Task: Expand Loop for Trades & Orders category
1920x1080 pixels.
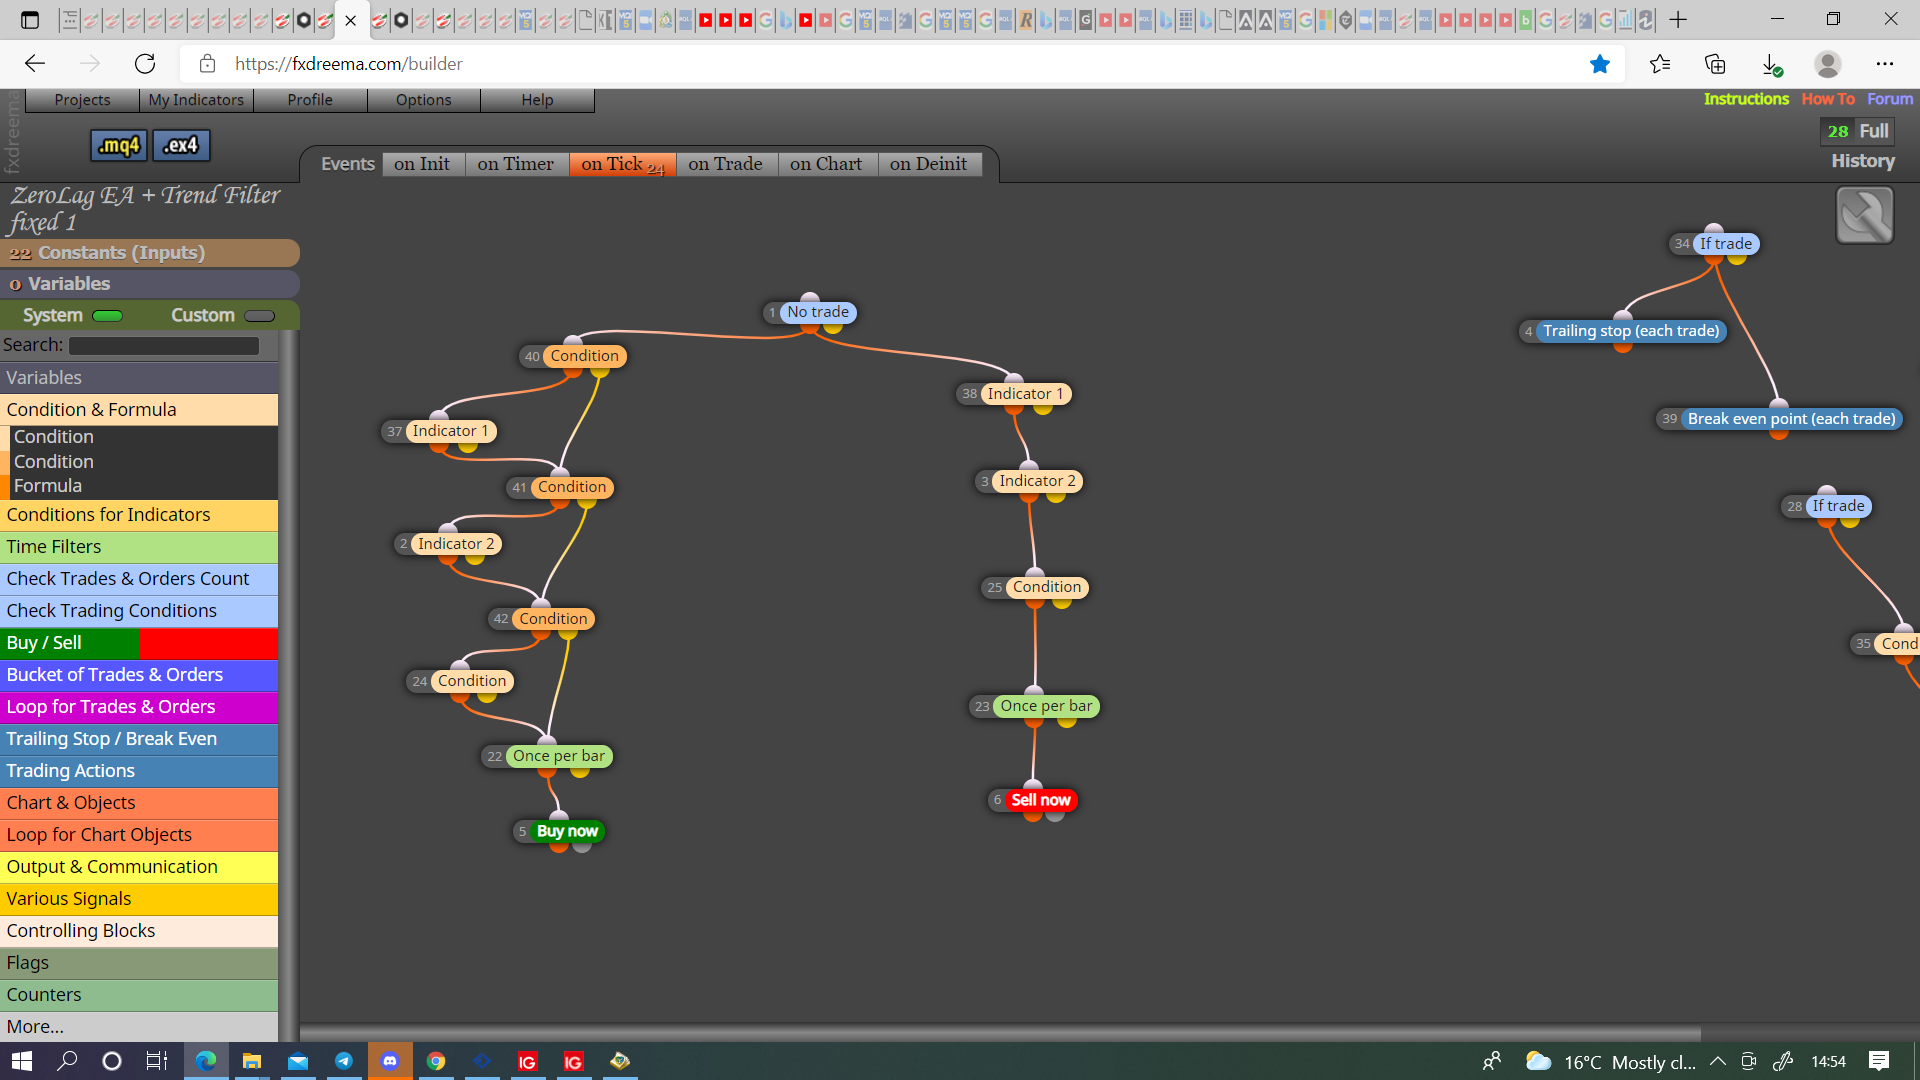Action: point(139,707)
